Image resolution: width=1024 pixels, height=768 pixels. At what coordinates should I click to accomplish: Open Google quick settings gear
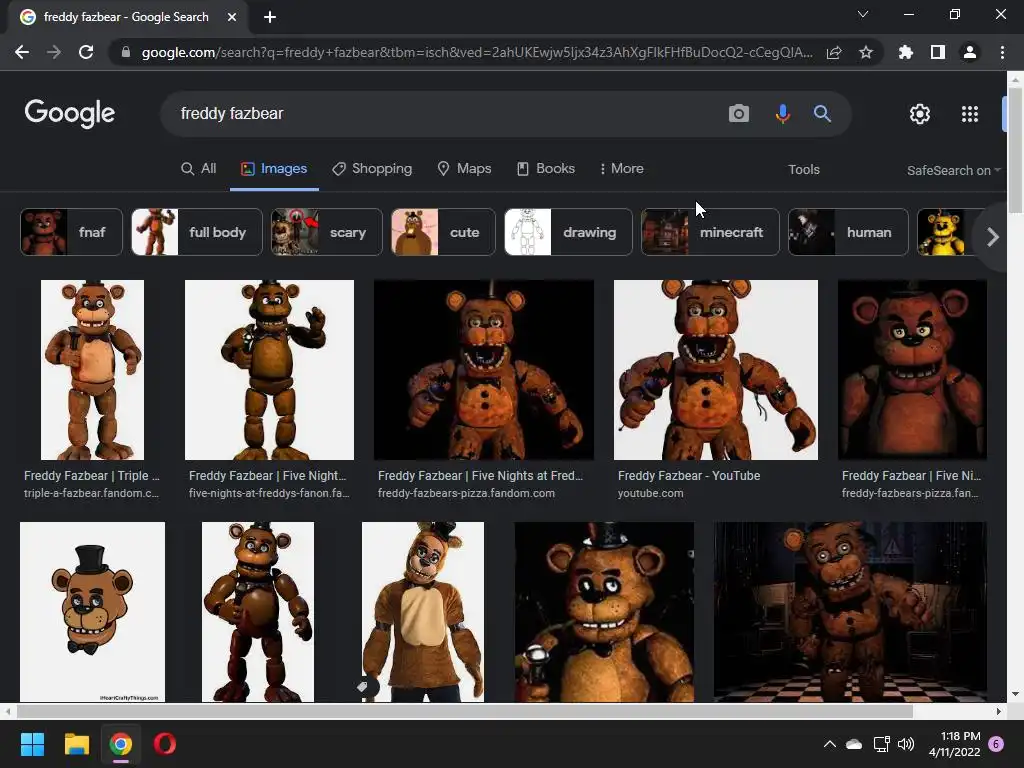coord(920,114)
